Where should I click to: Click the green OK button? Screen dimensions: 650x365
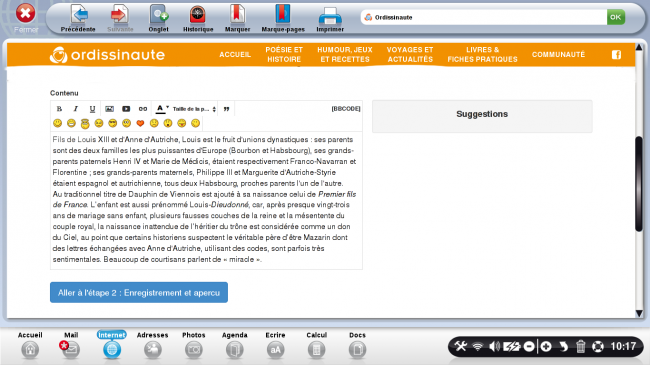point(616,17)
